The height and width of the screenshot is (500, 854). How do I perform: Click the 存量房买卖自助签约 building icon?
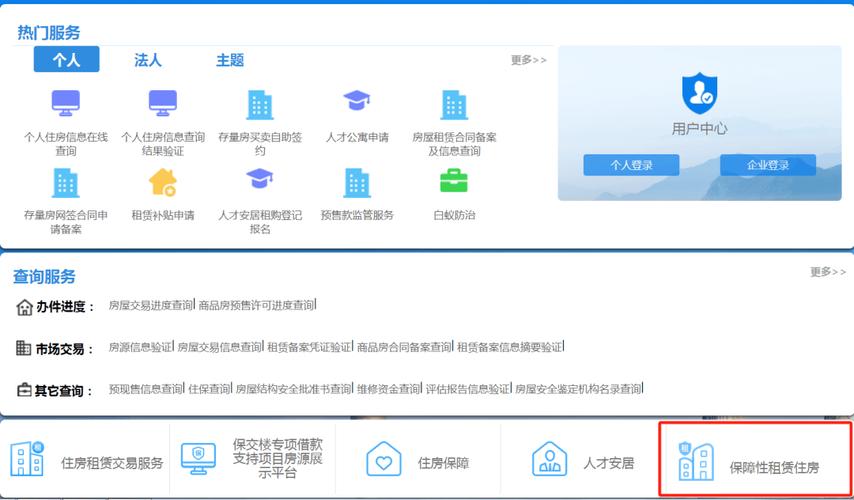click(x=260, y=104)
